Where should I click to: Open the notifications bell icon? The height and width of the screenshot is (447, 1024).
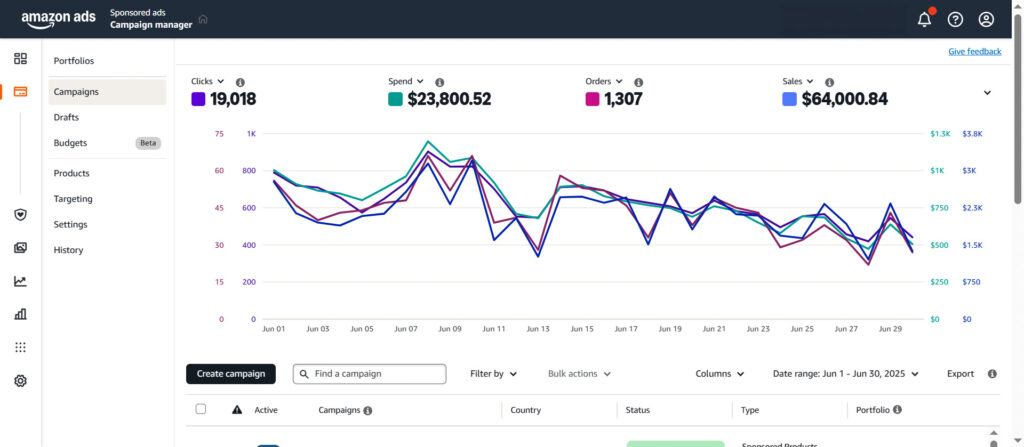(924, 19)
